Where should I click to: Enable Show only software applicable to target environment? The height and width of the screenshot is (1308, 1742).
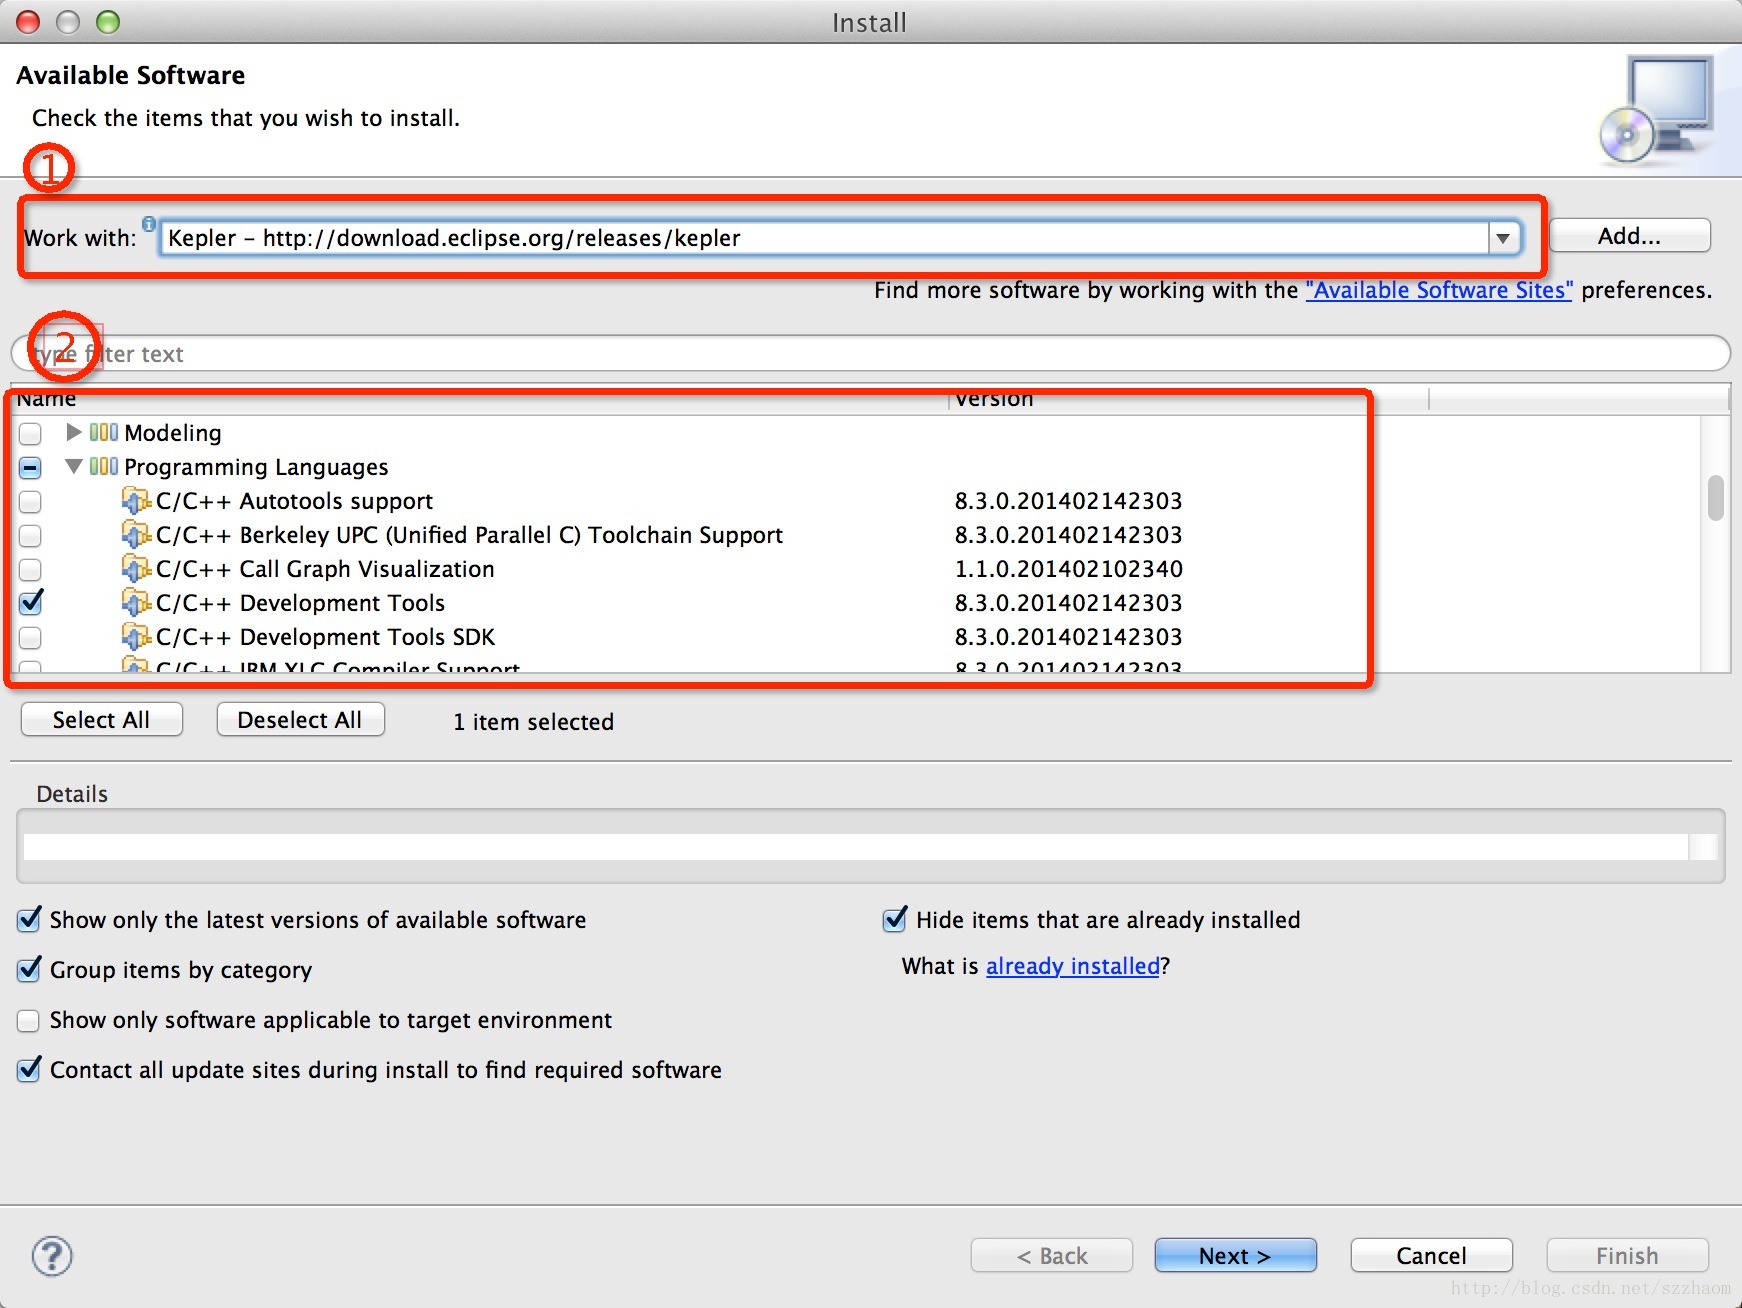(x=29, y=1020)
